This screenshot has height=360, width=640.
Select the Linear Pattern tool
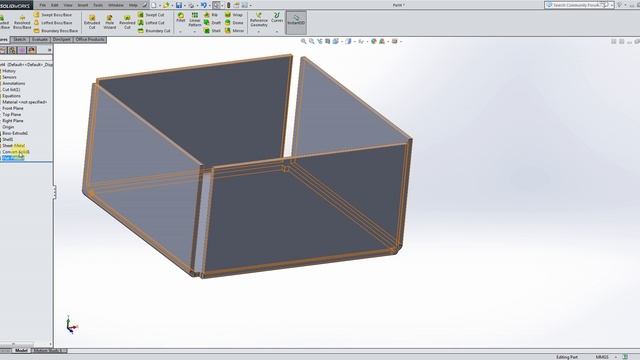(195, 19)
